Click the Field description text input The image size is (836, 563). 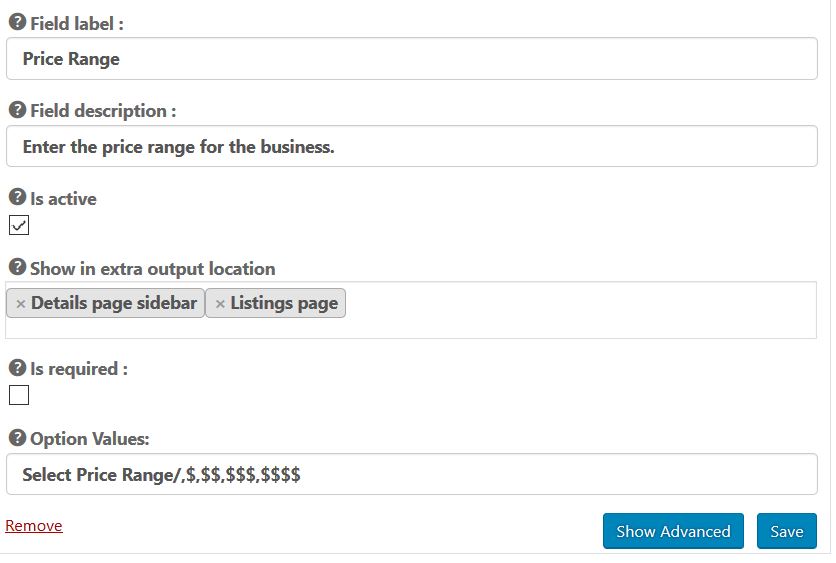click(412, 147)
